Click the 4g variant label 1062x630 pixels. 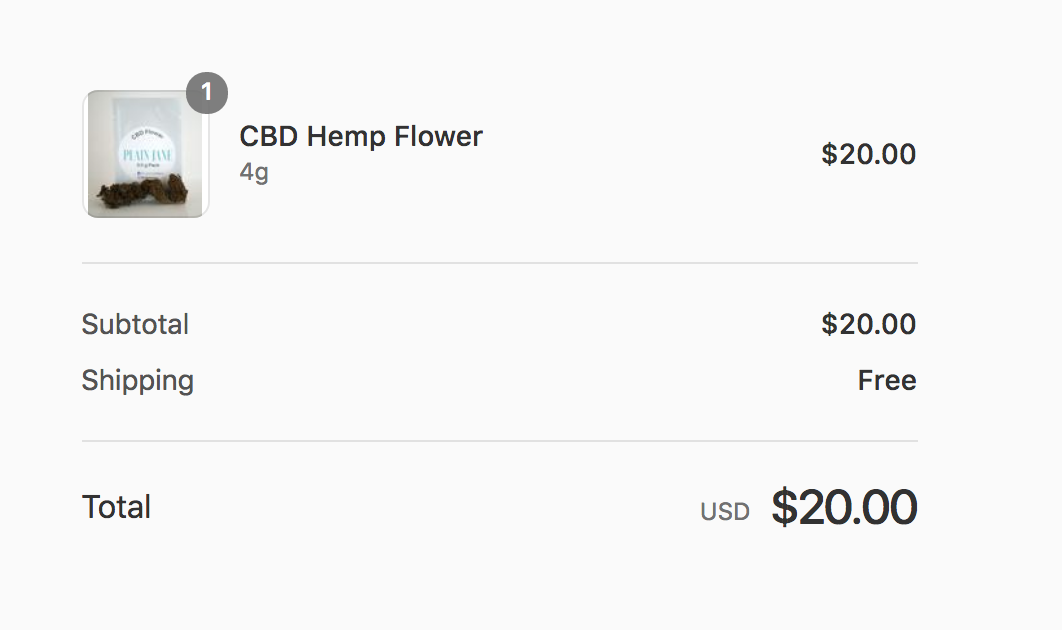point(254,172)
